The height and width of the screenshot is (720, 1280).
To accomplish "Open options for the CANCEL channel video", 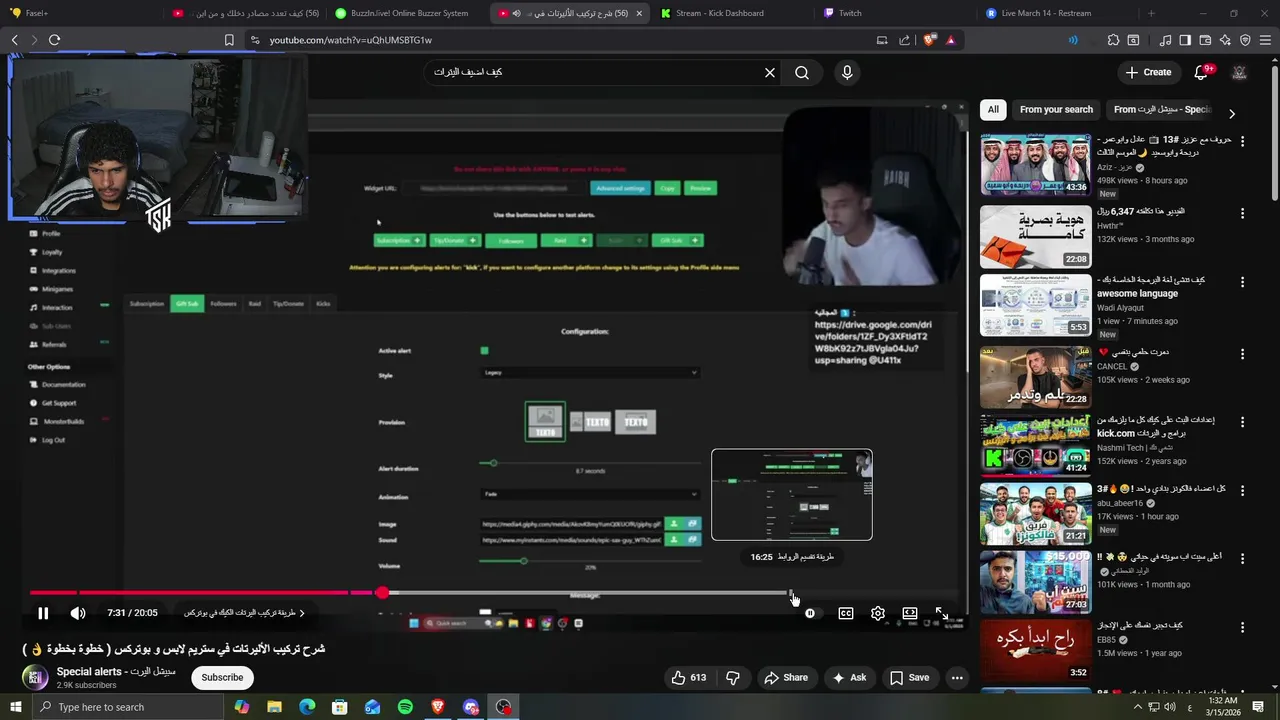I will pyautogui.click(x=1243, y=354).
